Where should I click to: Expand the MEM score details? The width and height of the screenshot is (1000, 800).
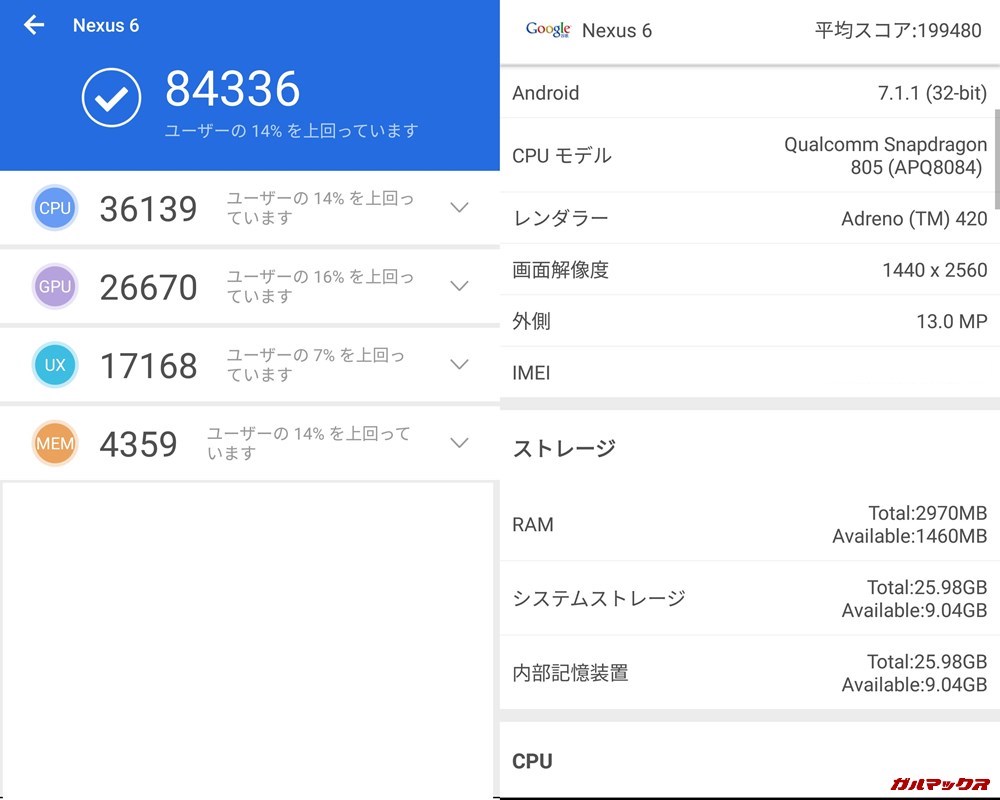459,443
